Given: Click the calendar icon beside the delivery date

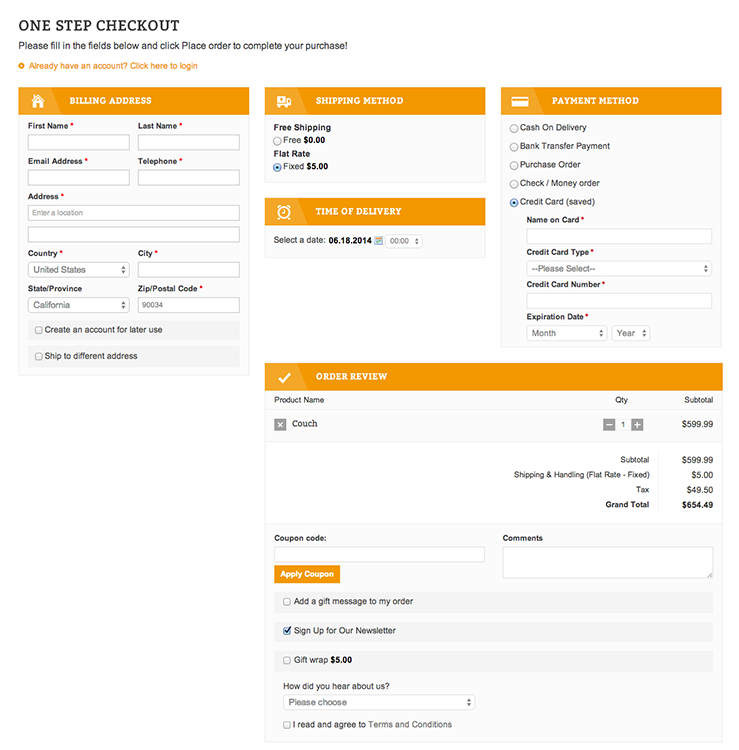Looking at the screenshot, I should click(379, 241).
